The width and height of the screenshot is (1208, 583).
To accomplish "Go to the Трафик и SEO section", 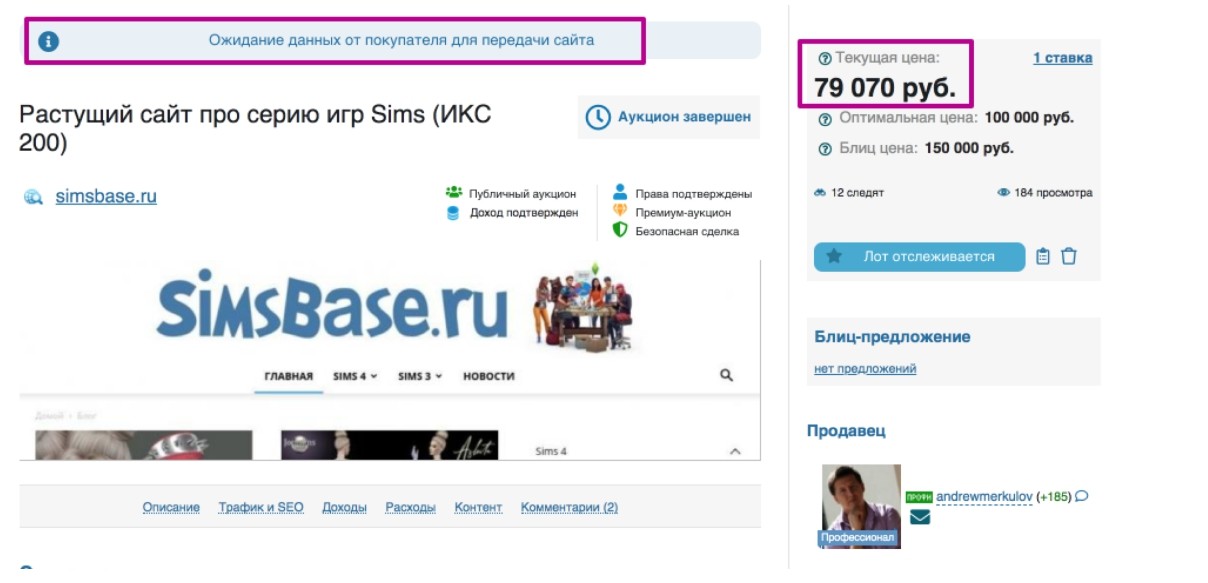I will click(x=261, y=508).
